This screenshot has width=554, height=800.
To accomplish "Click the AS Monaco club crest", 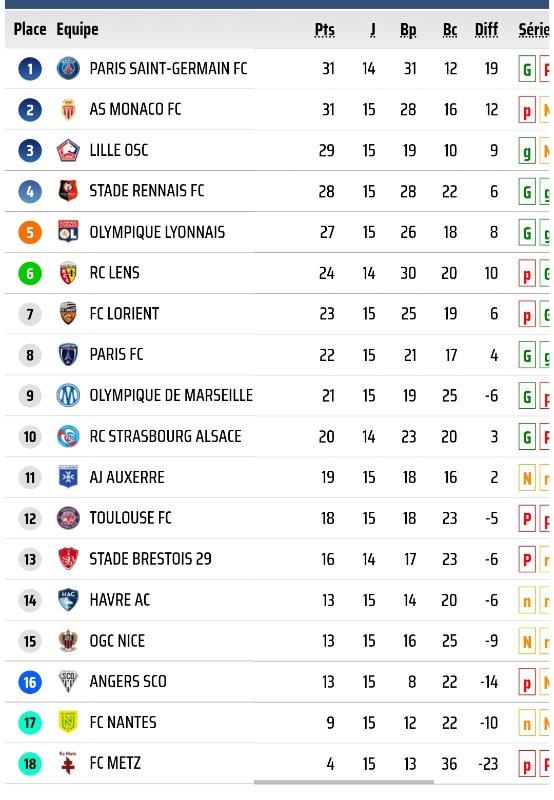I will 68,109.
